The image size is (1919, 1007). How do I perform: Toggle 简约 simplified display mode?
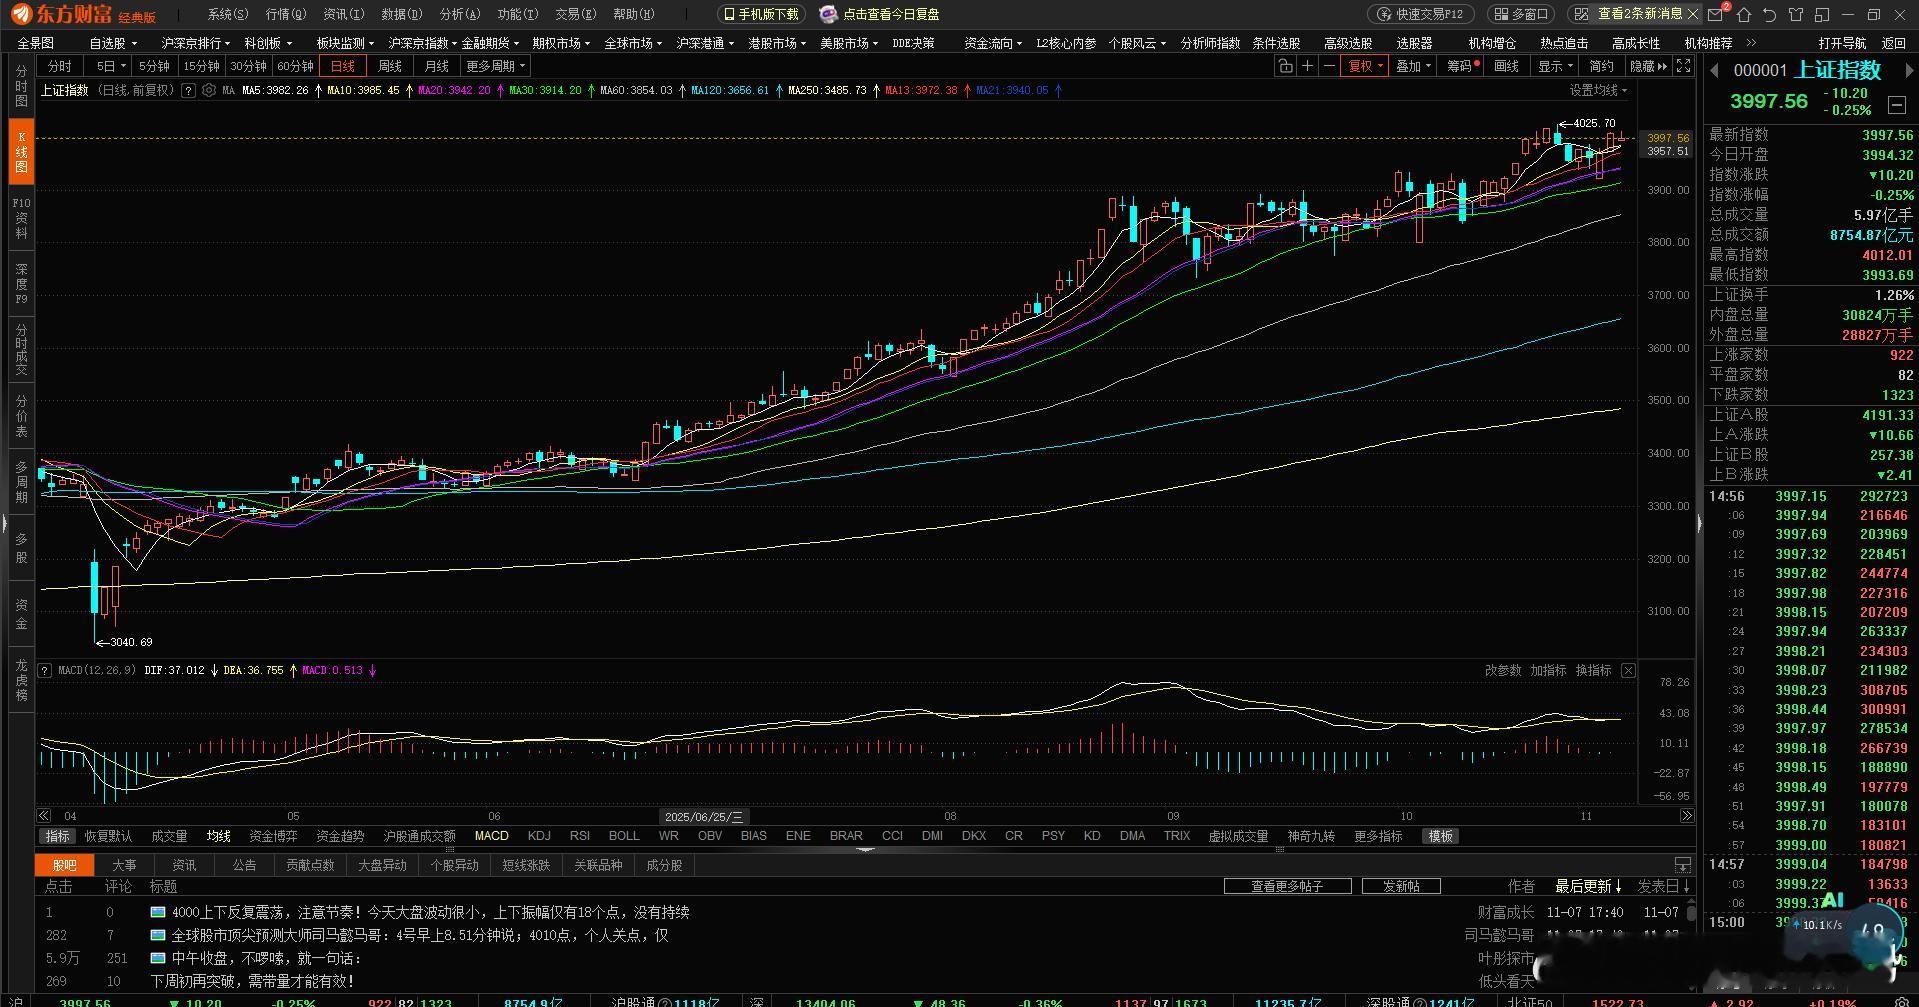[x=1602, y=66]
